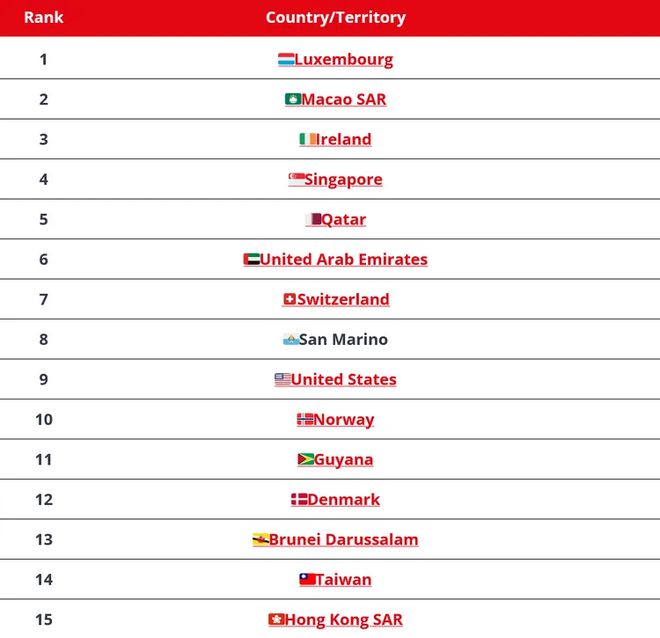Click the Singapore flag icon

(297, 180)
